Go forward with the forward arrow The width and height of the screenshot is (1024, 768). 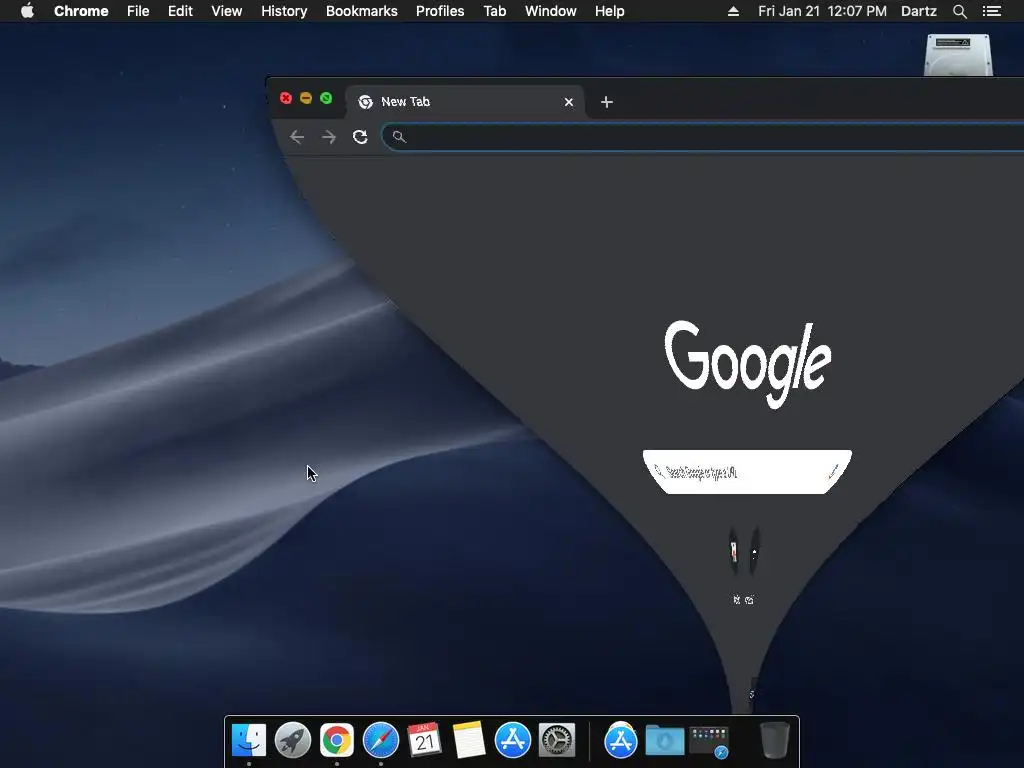(329, 136)
